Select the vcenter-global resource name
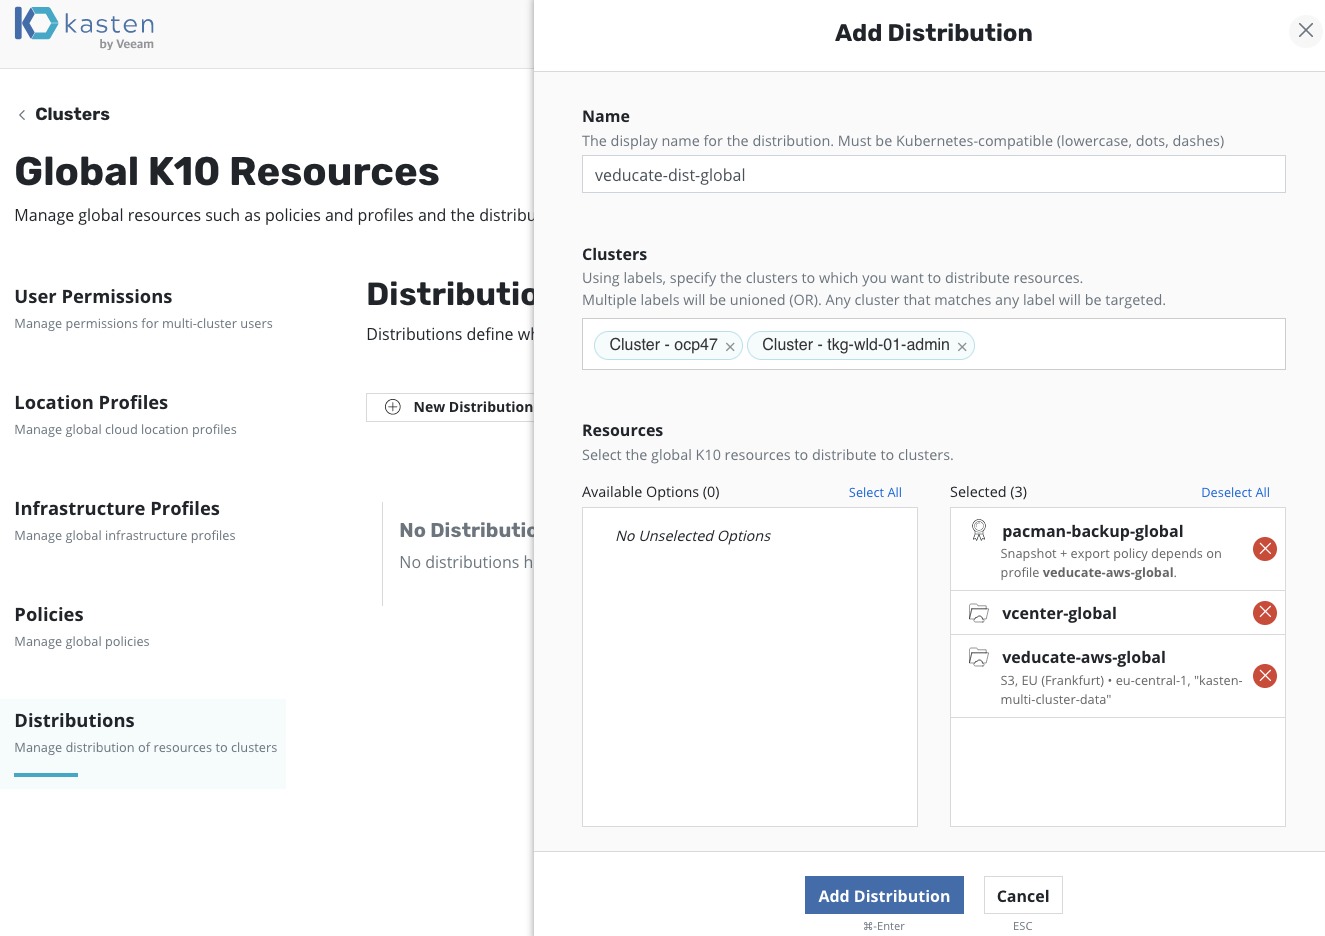This screenshot has width=1325, height=936. (1059, 613)
